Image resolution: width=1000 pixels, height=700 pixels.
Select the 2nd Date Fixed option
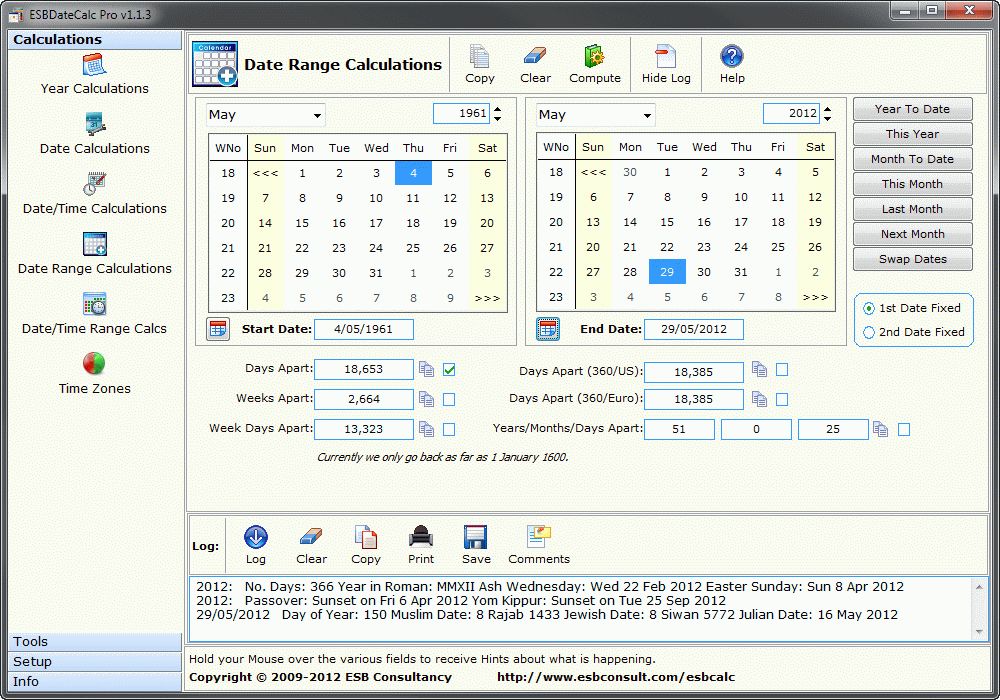869,332
